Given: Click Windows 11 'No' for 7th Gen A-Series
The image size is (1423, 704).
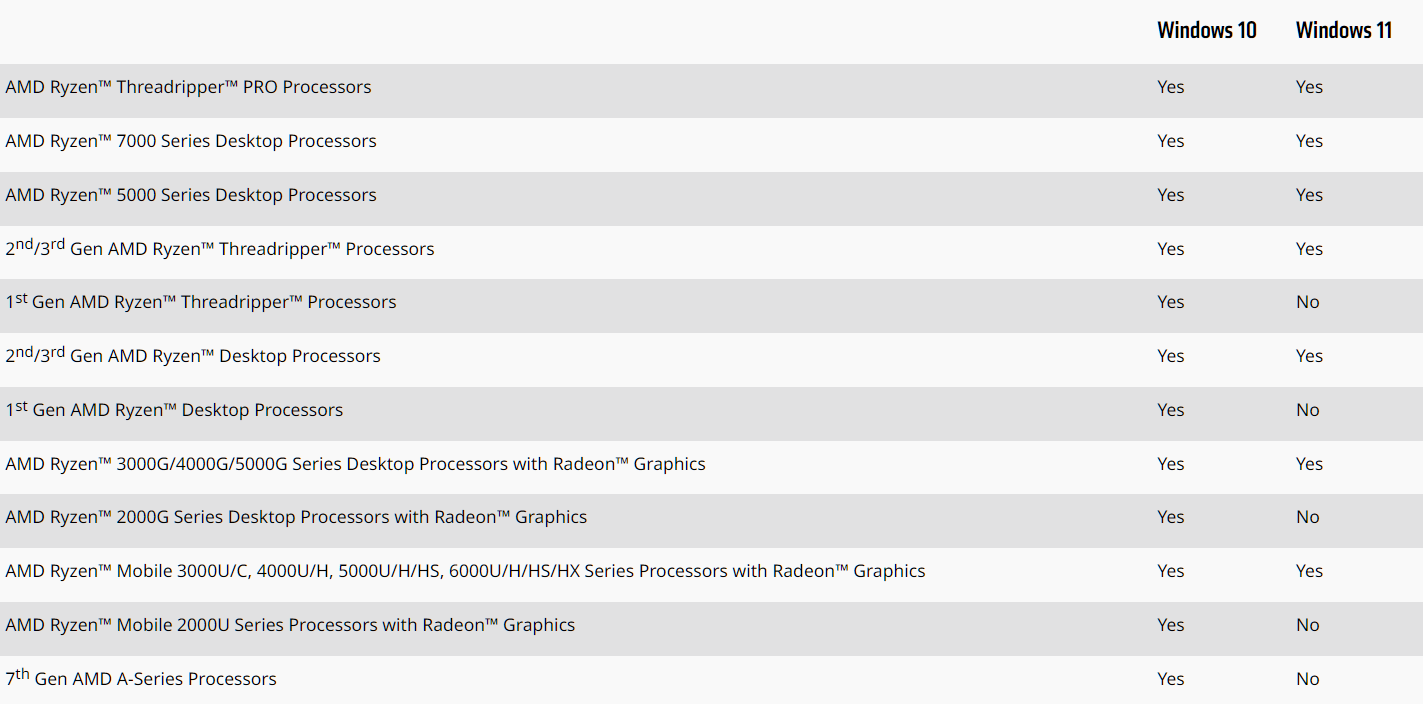Looking at the screenshot, I should click(1308, 679).
